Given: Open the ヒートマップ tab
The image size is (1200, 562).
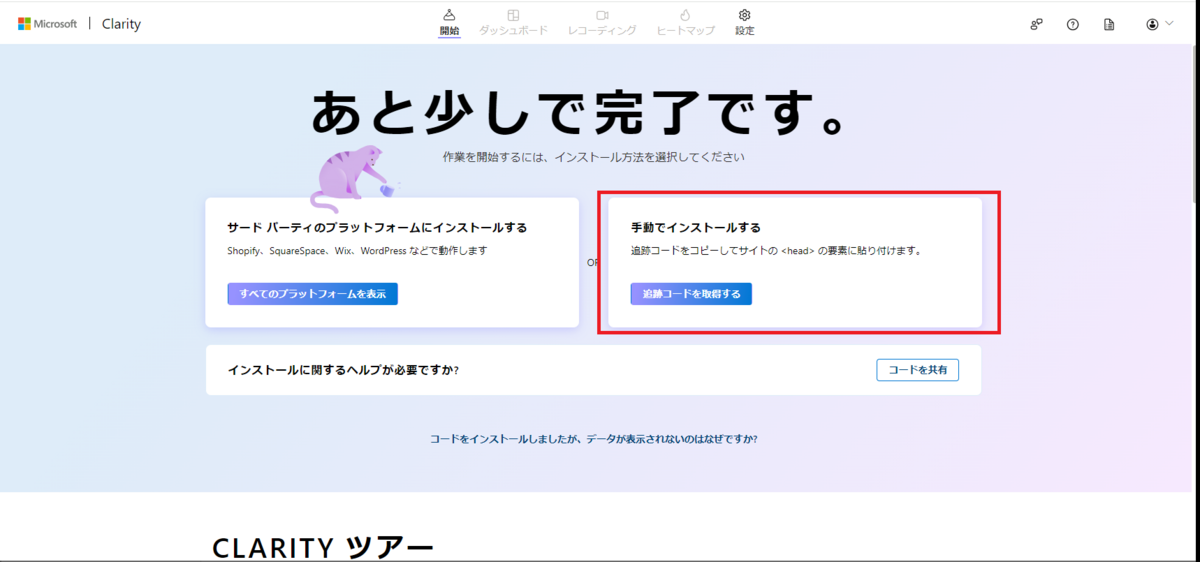Looking at the screenshot, I should point(685,22).
